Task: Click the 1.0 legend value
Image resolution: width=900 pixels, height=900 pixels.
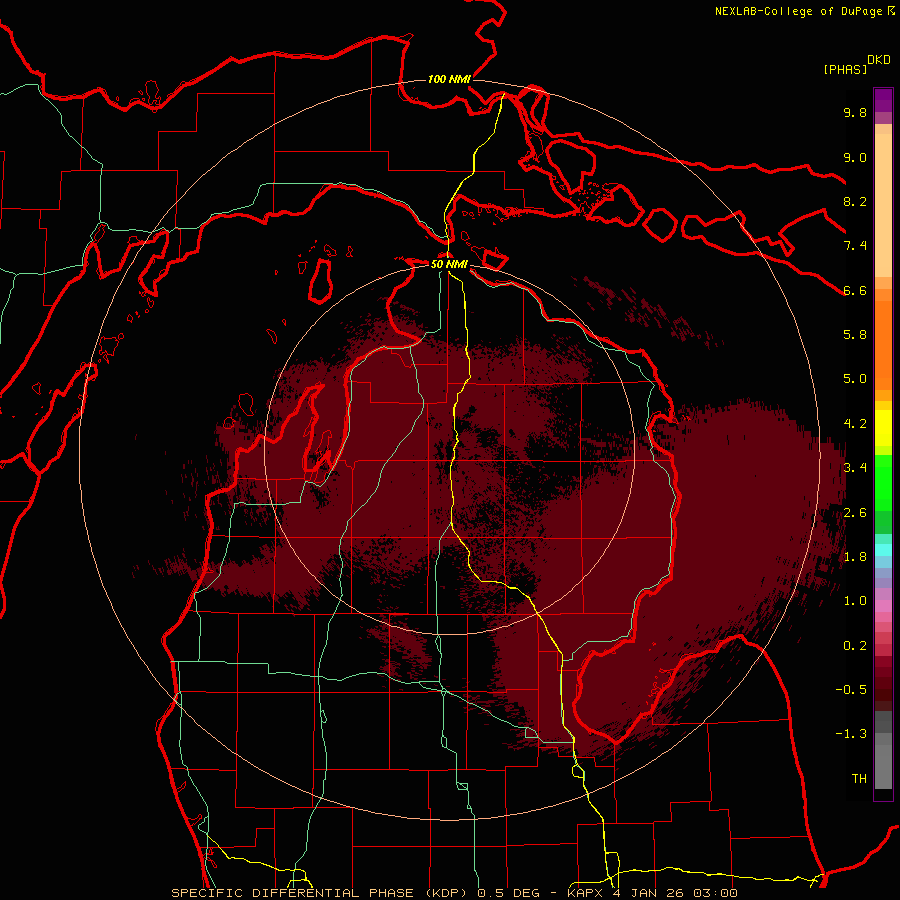Action: point(855,601)
